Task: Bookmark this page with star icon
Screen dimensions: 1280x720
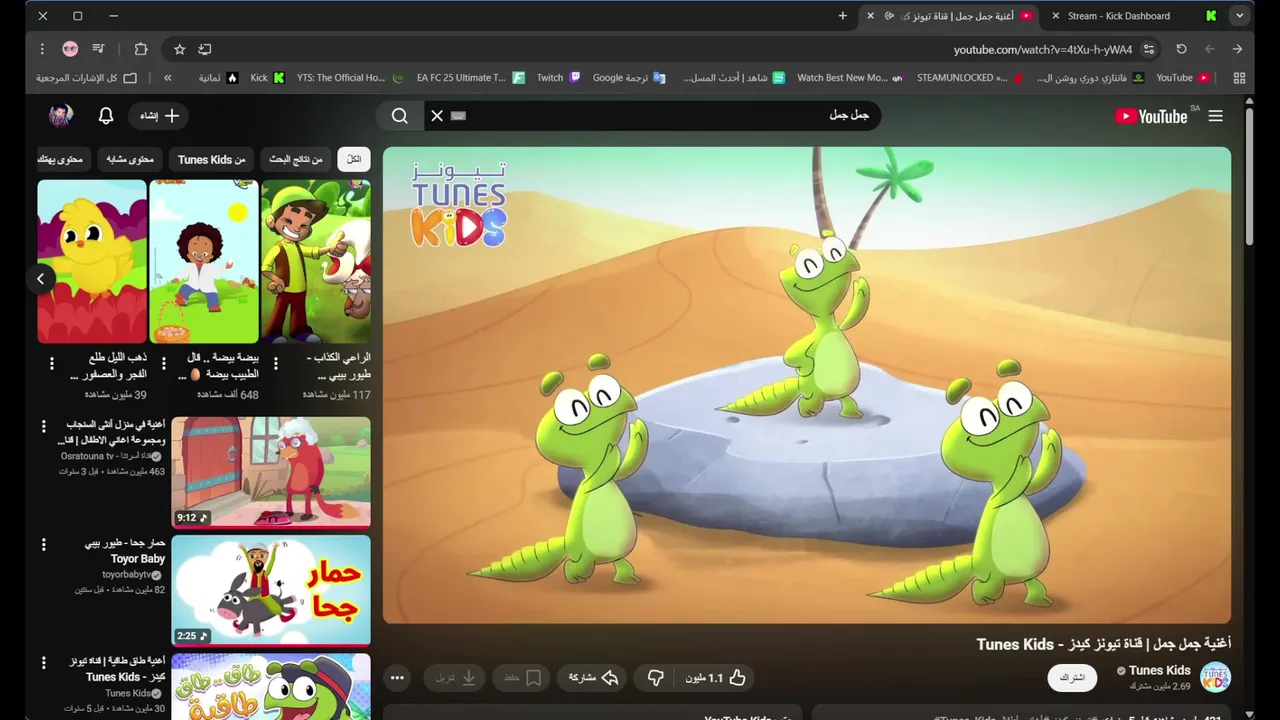Action: pos(179,49)
